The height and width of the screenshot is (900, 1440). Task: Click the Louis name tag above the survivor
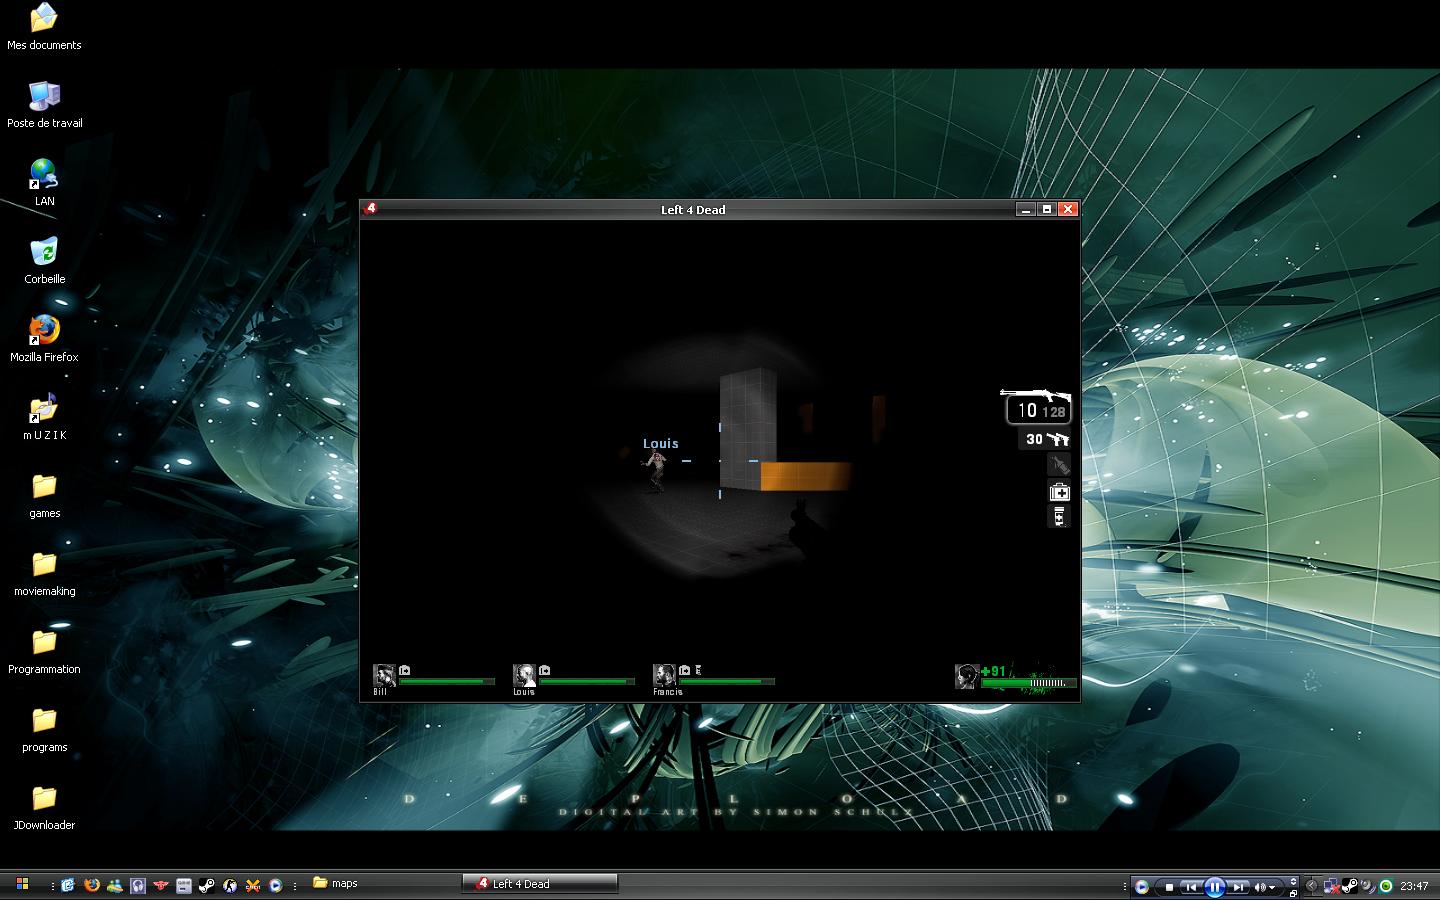660,443
